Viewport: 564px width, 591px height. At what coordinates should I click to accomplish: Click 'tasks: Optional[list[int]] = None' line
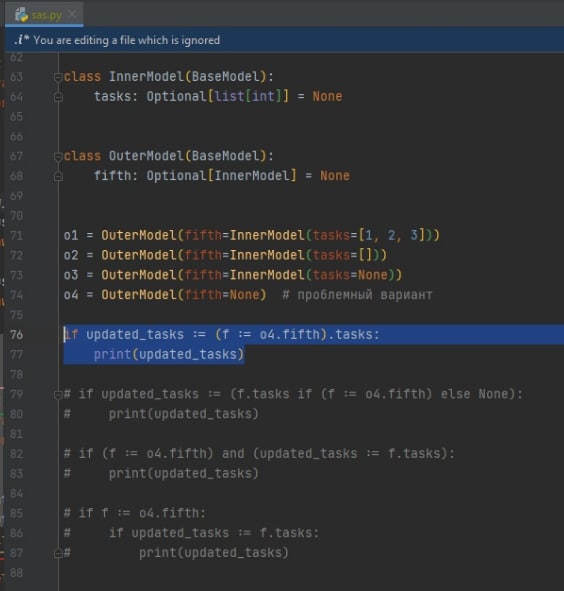click(x=218, y=96)
